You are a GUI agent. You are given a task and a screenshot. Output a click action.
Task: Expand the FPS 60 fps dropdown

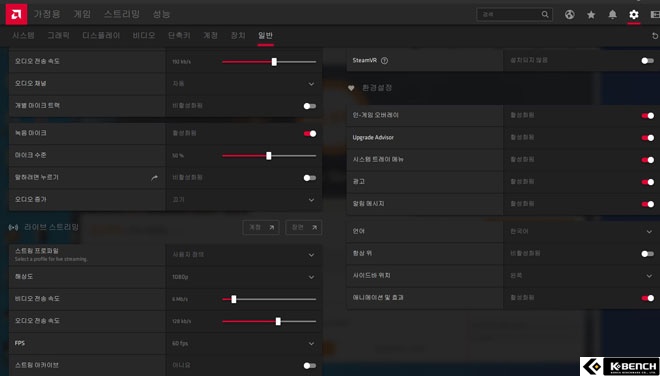point(244,344)
